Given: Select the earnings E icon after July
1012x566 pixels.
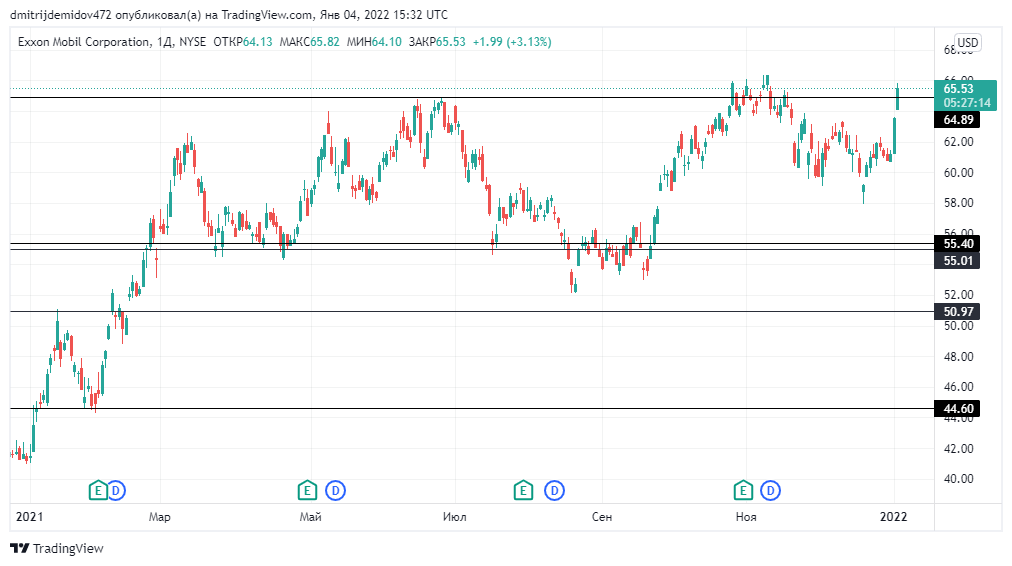Looking at the screenshot, I should (x=523, y=490).
